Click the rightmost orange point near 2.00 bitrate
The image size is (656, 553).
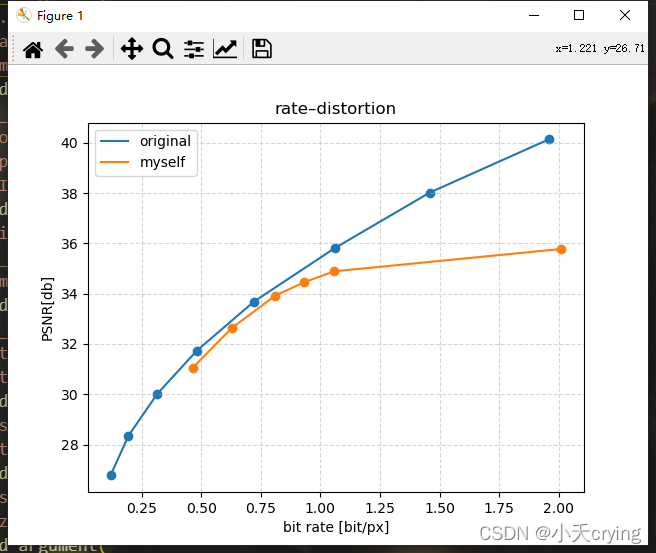tap(561, 249)
